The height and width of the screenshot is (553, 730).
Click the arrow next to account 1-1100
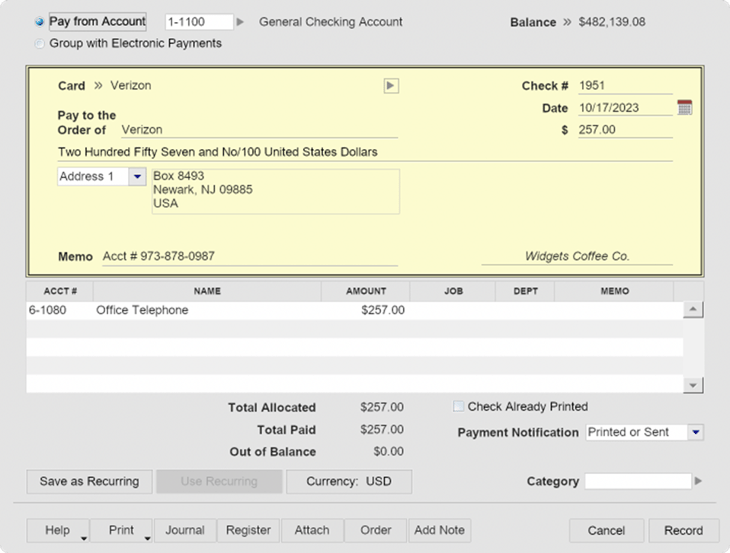[x=240, y=22]
